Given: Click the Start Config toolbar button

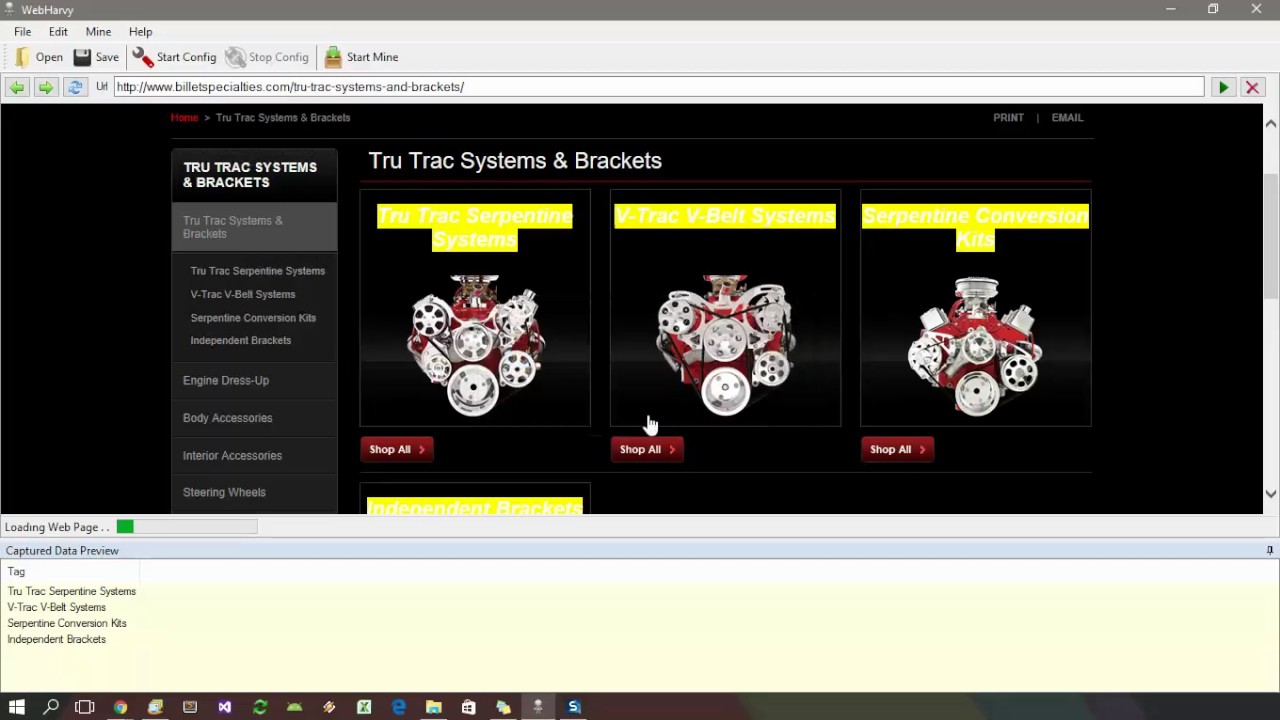Looking at the screenshot, I should (174, 57).
